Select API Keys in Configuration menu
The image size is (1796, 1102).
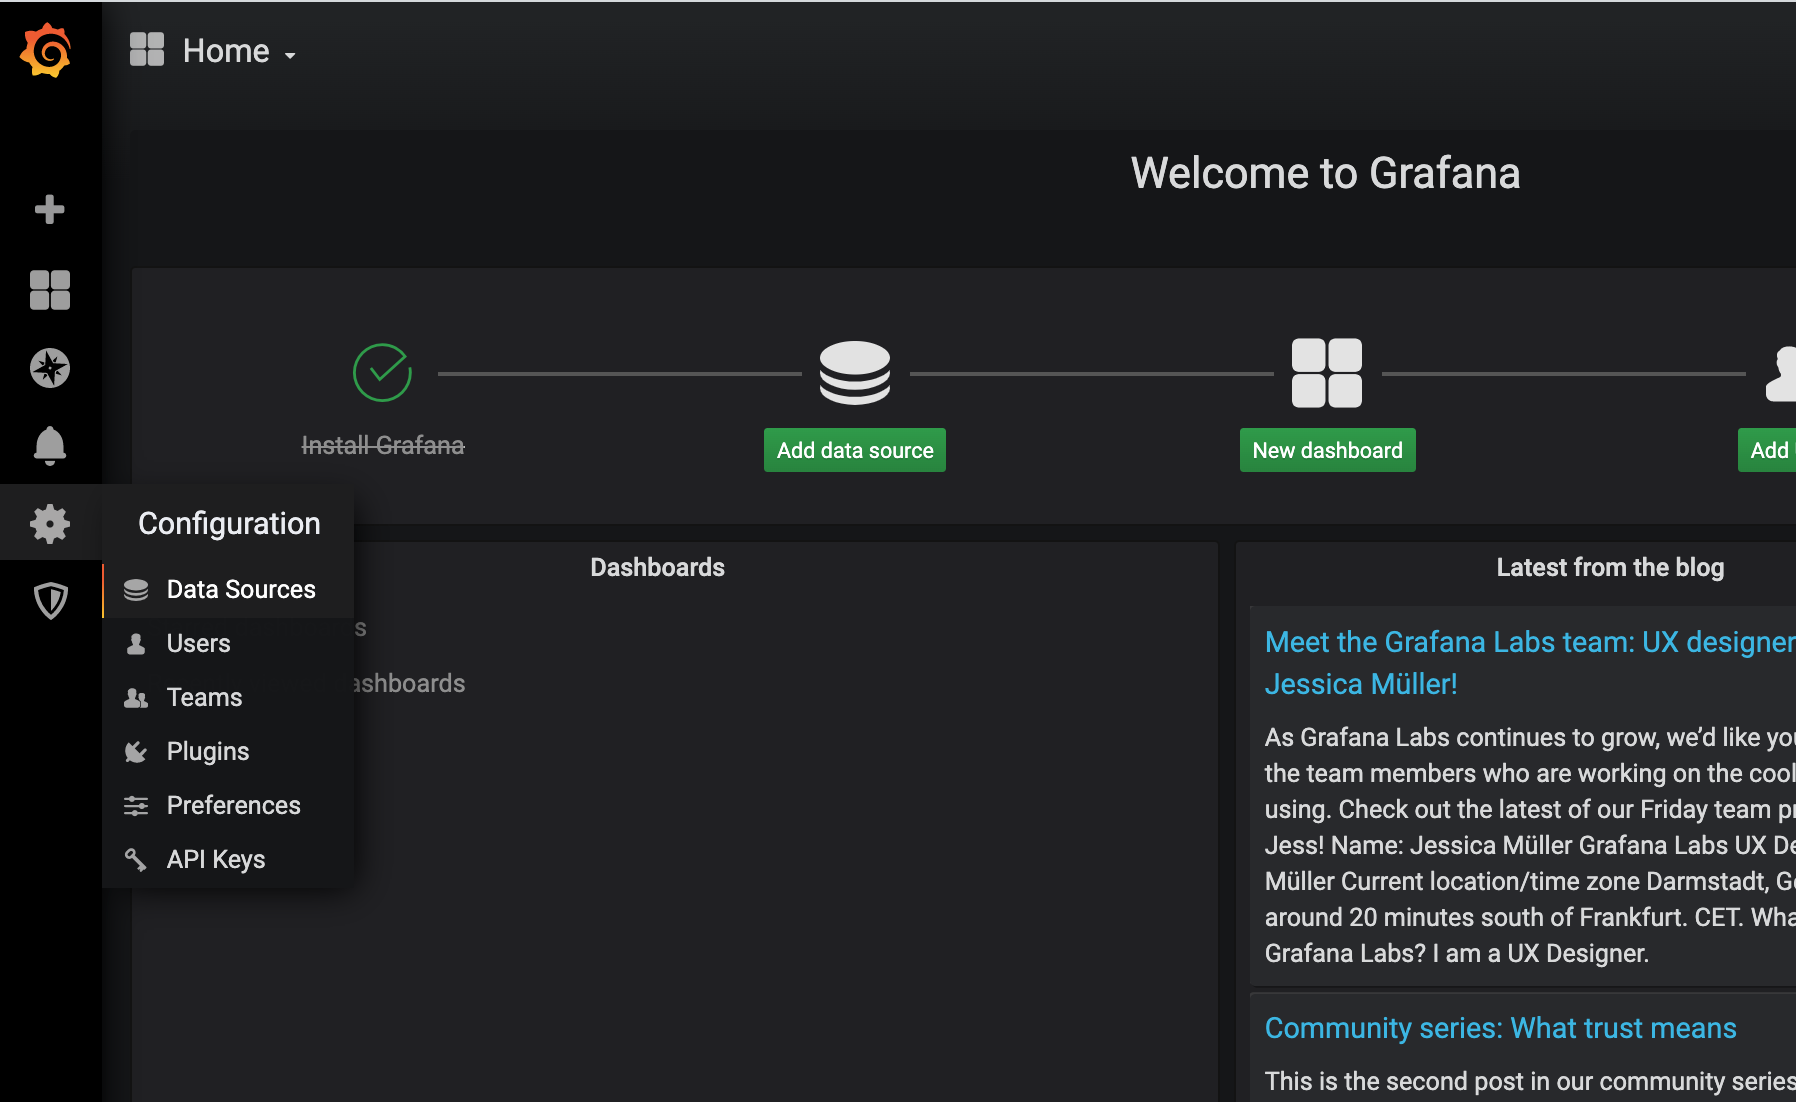pyautogui.click(x=228, y=860)
